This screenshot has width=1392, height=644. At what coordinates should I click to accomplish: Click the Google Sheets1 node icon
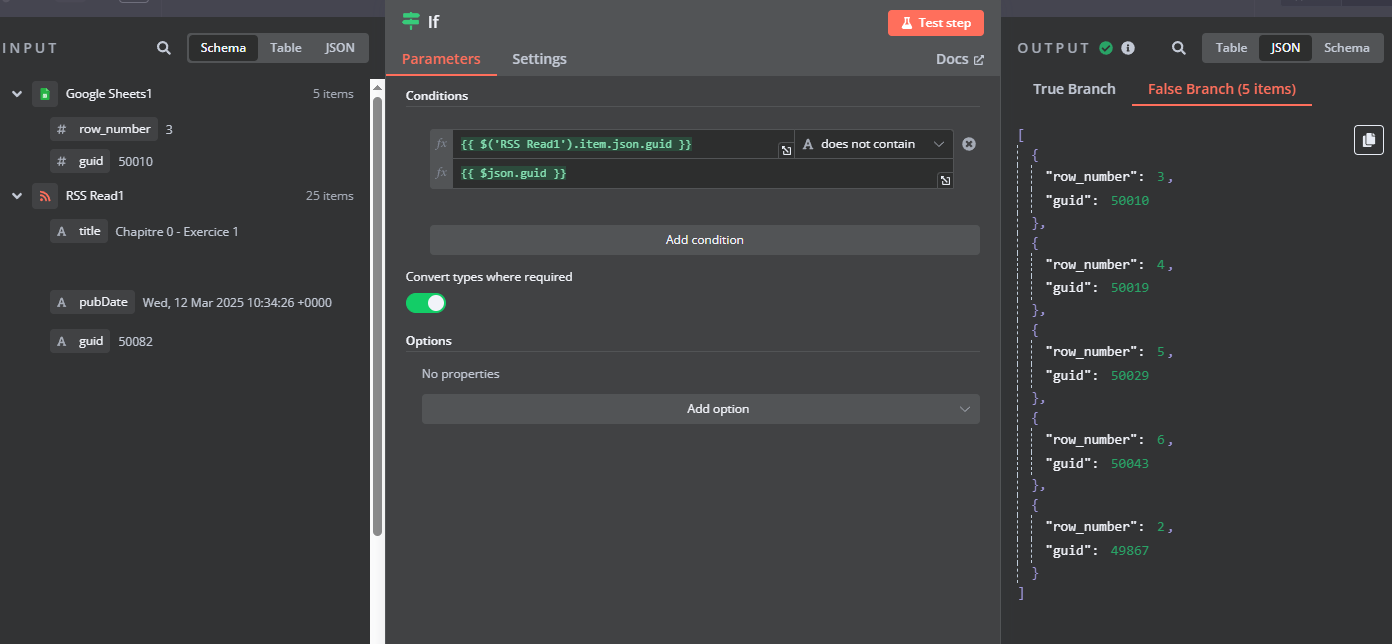(45, 94)
